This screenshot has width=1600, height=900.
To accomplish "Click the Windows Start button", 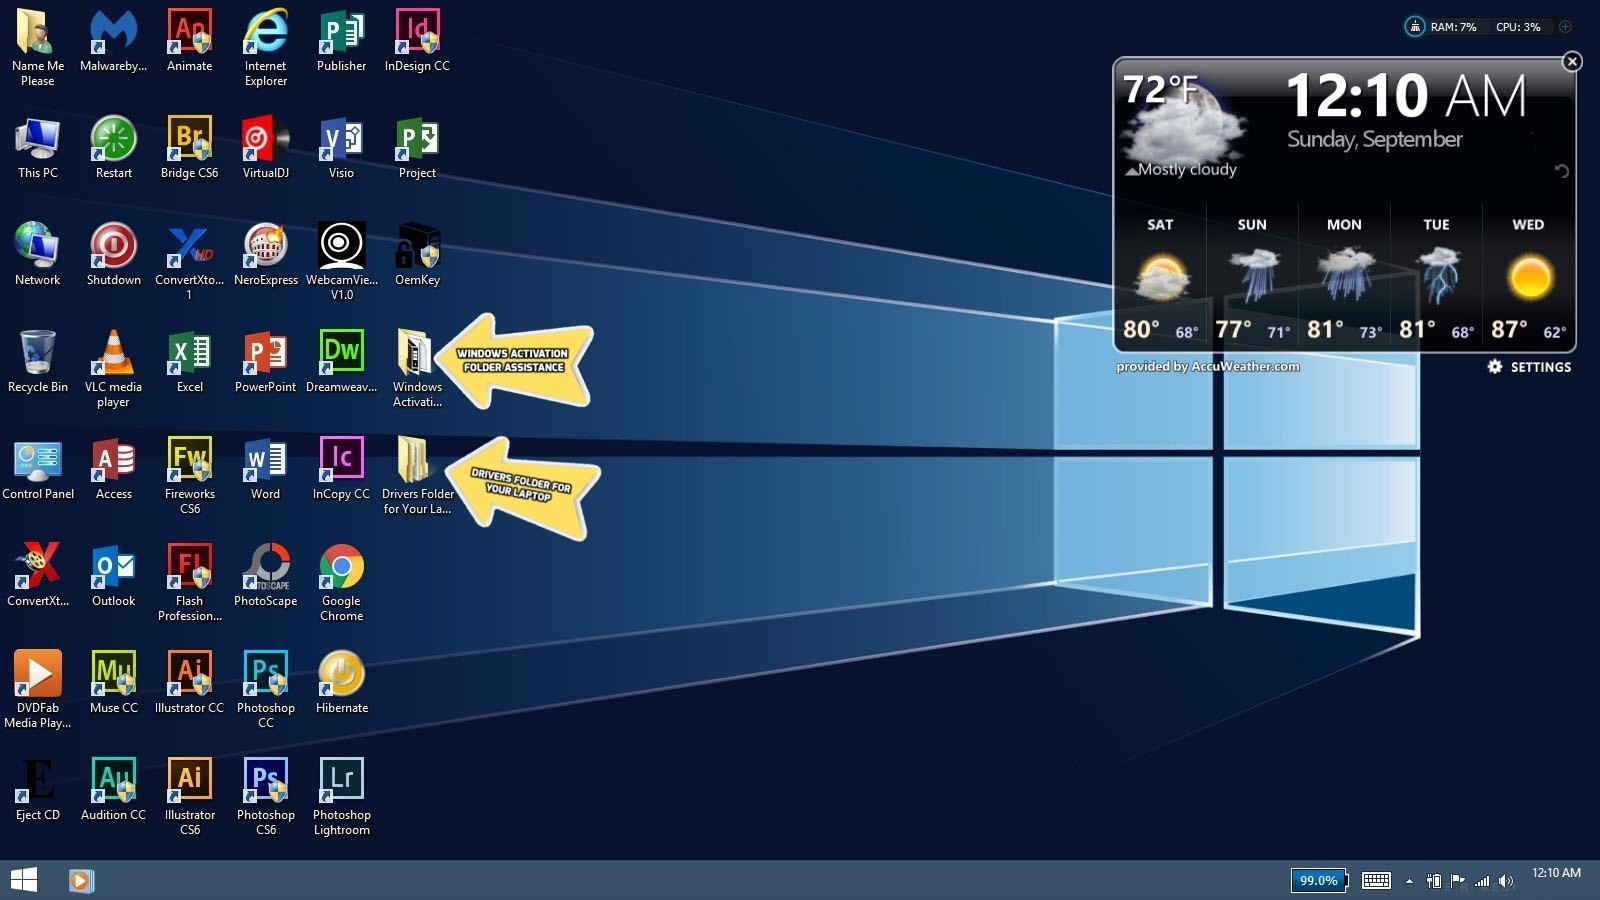I will (x=23, y=880).
